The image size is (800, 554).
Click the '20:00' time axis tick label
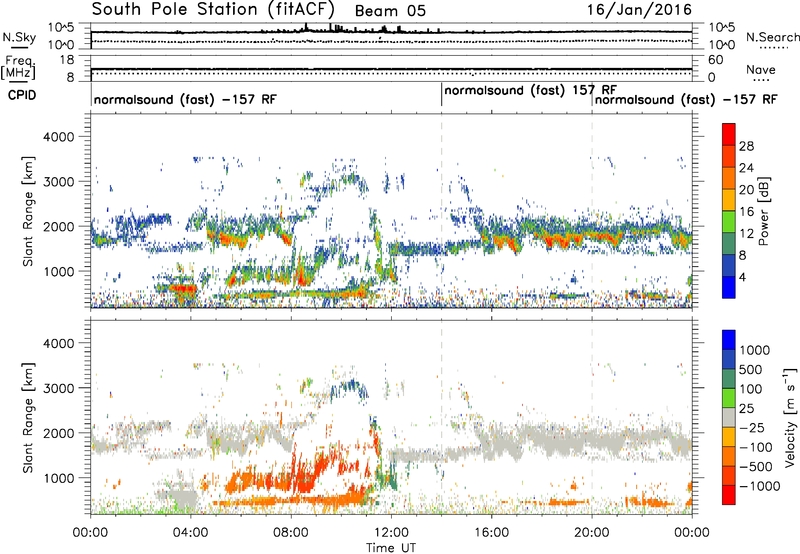(591, 533)
